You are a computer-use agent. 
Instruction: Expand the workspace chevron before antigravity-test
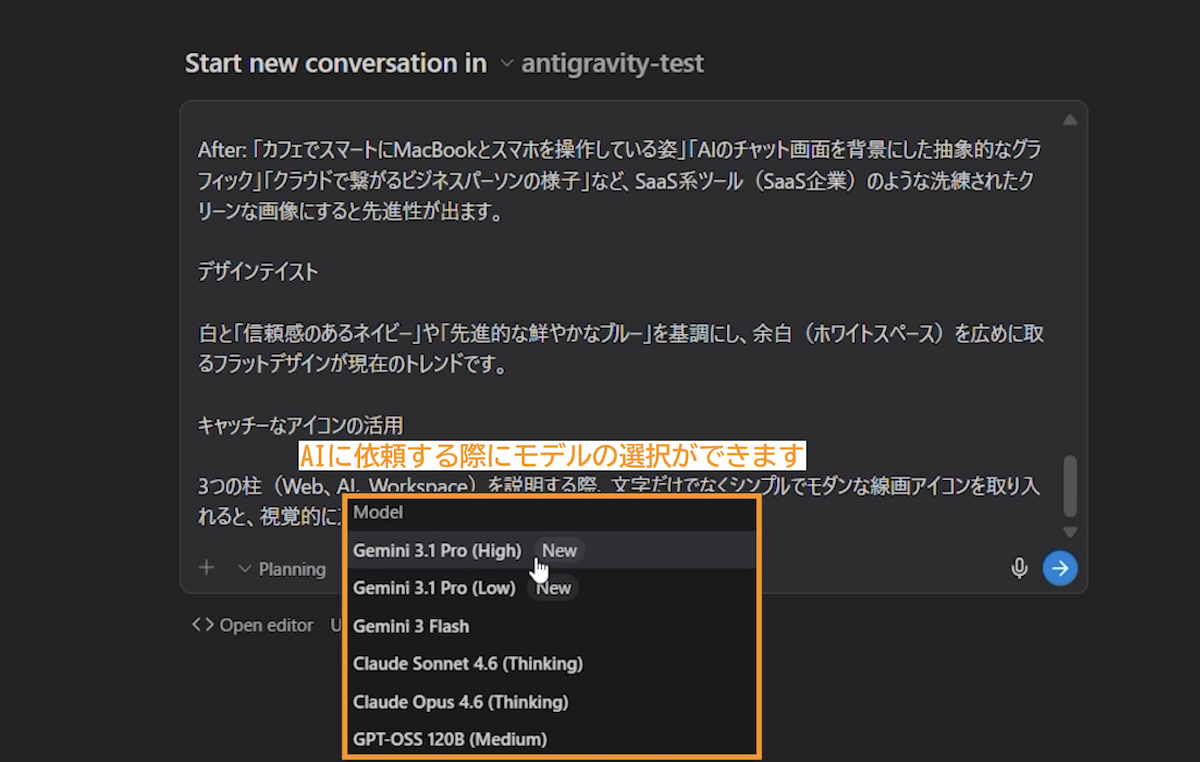coord(506,64)
